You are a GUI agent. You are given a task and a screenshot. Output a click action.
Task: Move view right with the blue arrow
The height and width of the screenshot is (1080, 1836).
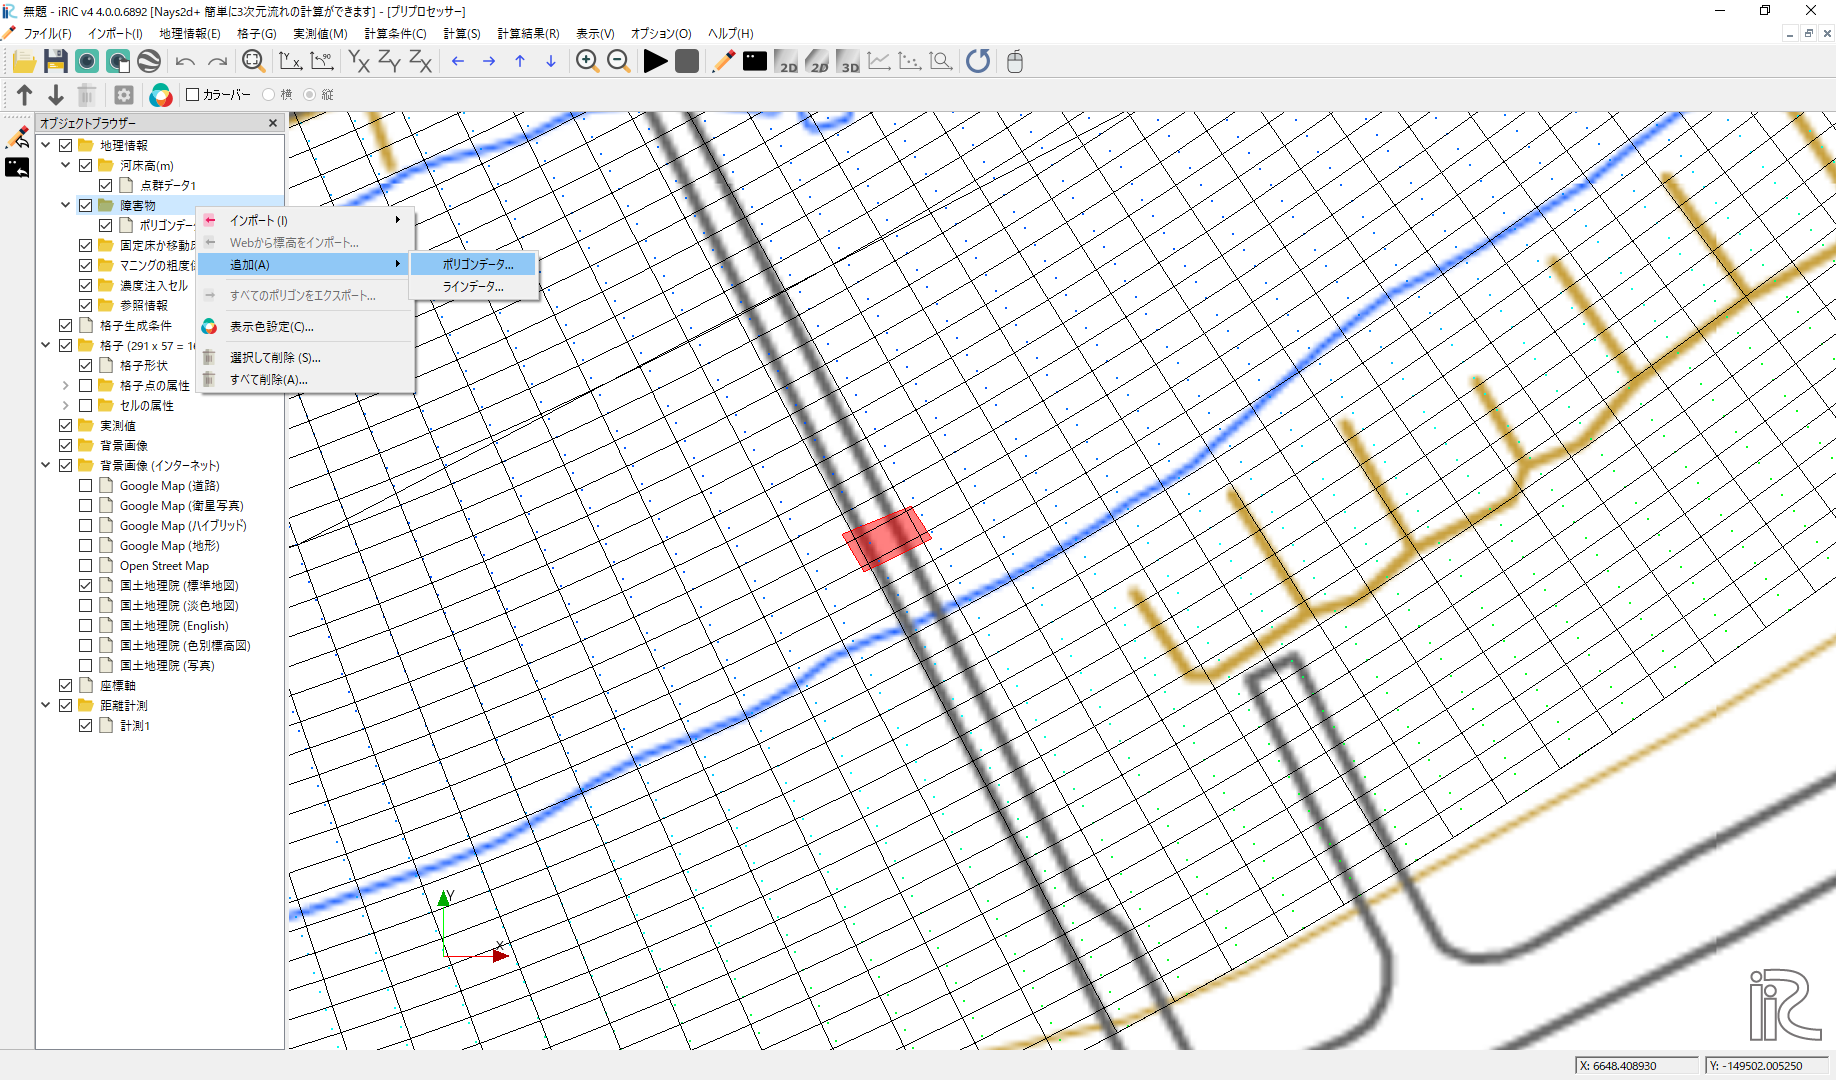[488, 62]
